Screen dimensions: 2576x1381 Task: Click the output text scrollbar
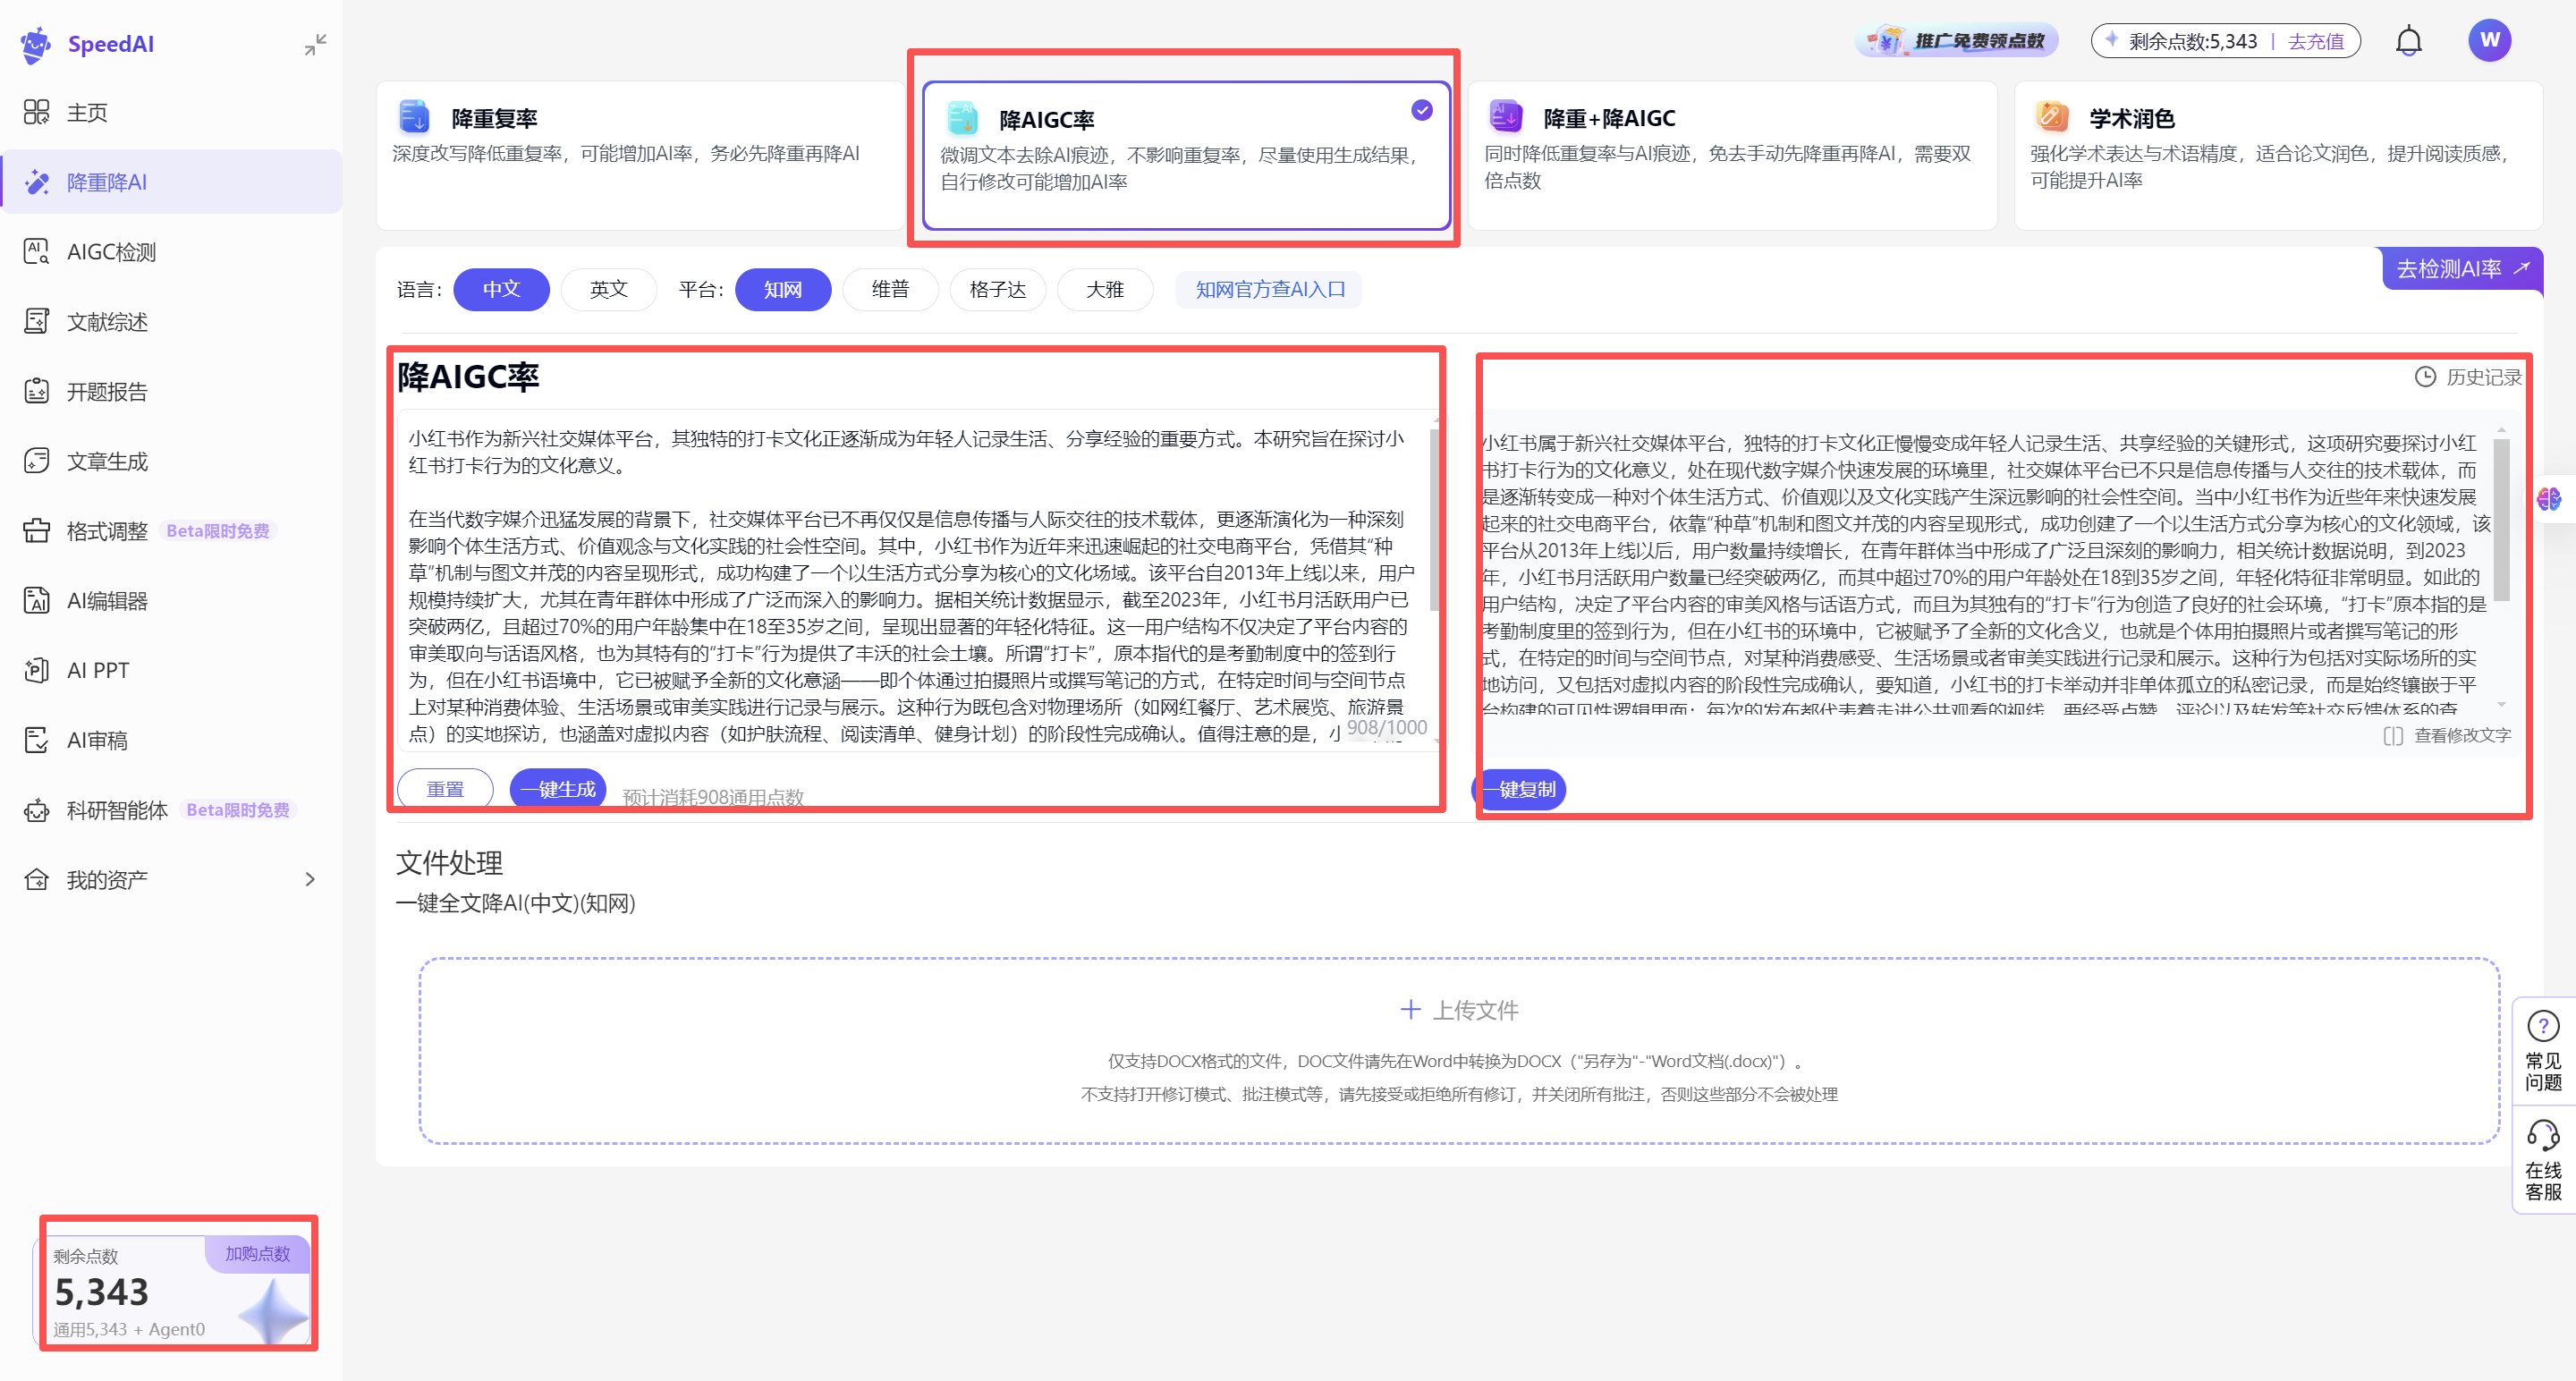pyautogui.click(x=2501, y=520)
